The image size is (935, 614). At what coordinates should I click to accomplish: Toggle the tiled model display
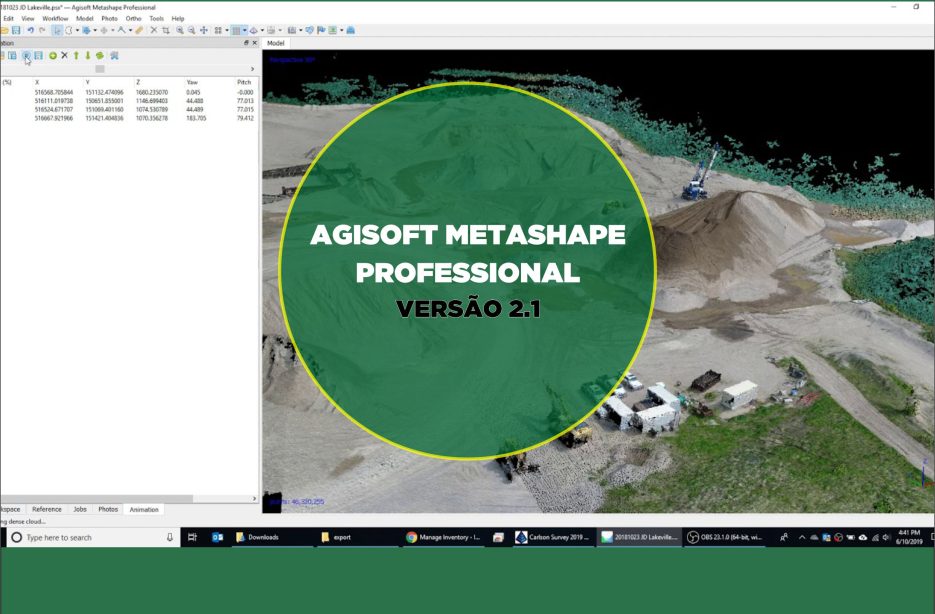[271, 30]
